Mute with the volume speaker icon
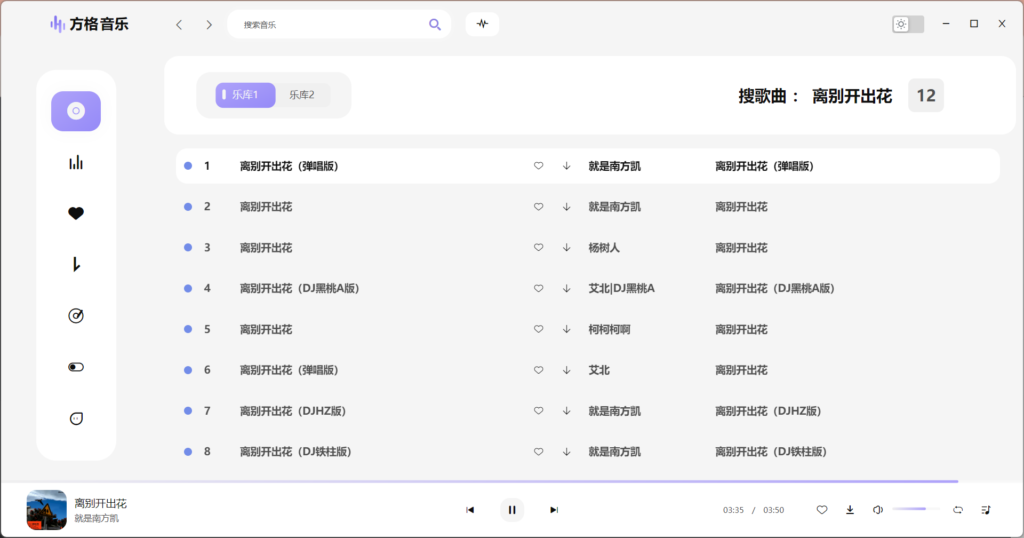 click(878, 510)
